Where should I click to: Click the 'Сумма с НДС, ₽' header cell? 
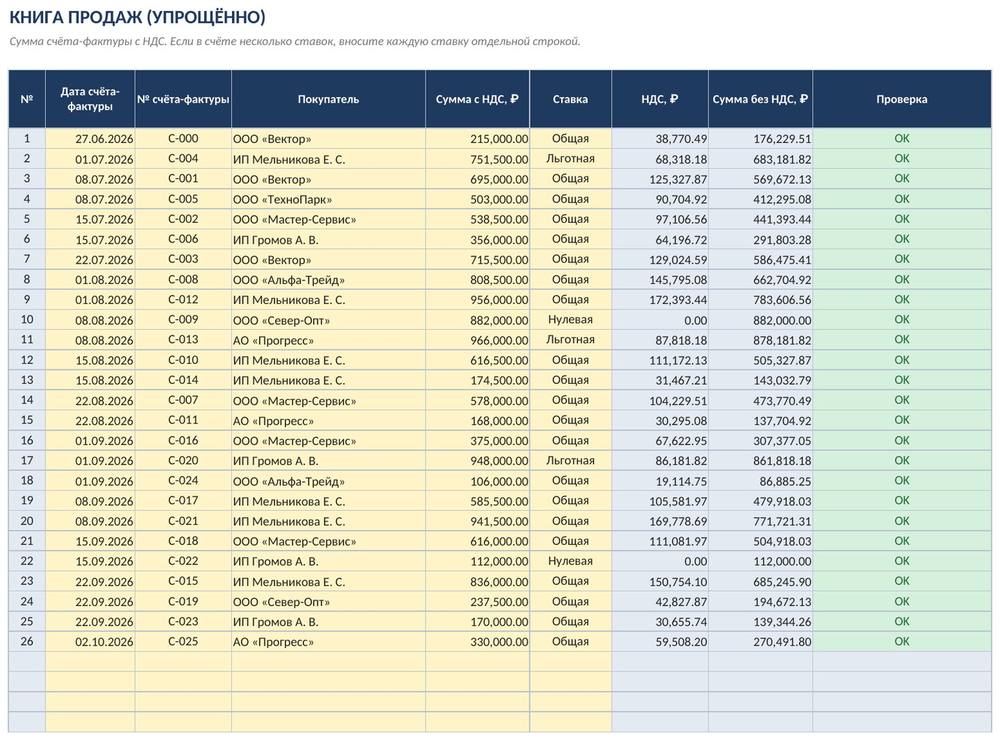(477, 99)
